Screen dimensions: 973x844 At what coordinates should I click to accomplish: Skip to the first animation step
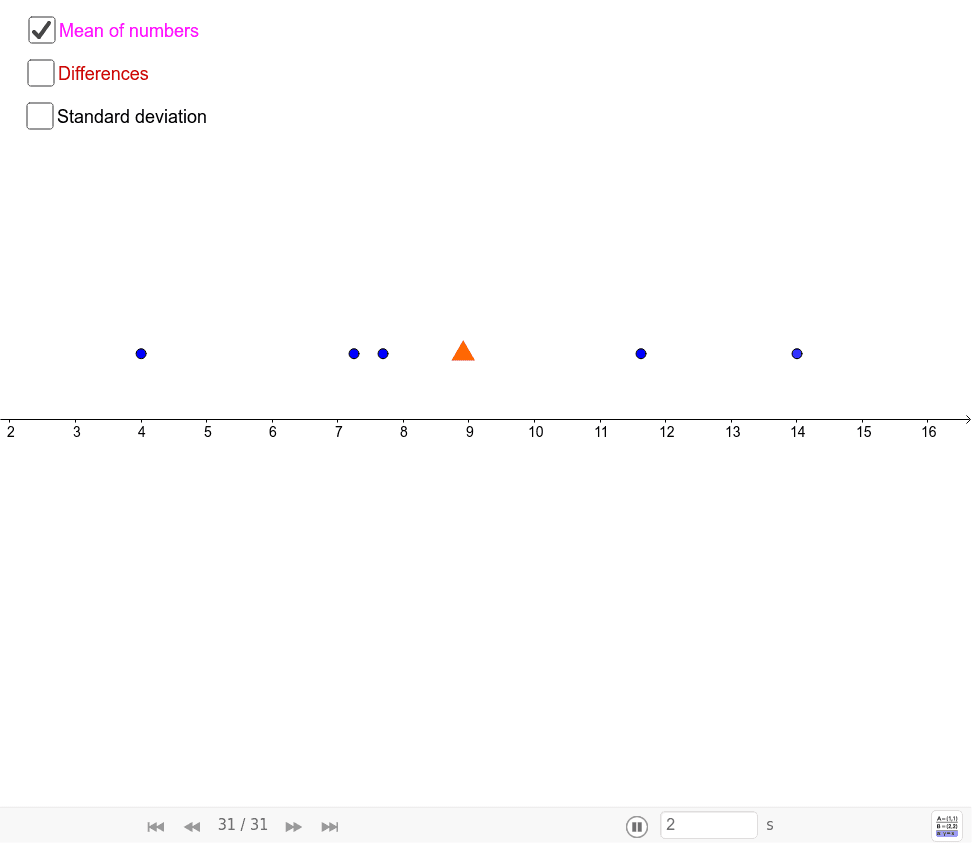coord(155,826)
